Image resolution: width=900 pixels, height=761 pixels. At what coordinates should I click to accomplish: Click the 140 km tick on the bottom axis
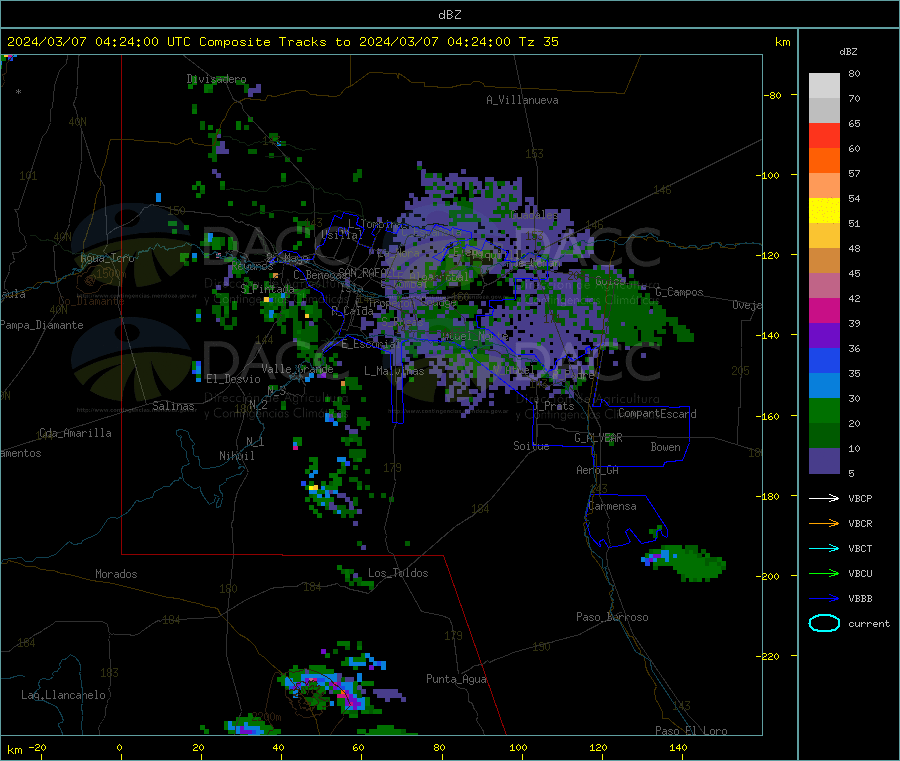678,747
